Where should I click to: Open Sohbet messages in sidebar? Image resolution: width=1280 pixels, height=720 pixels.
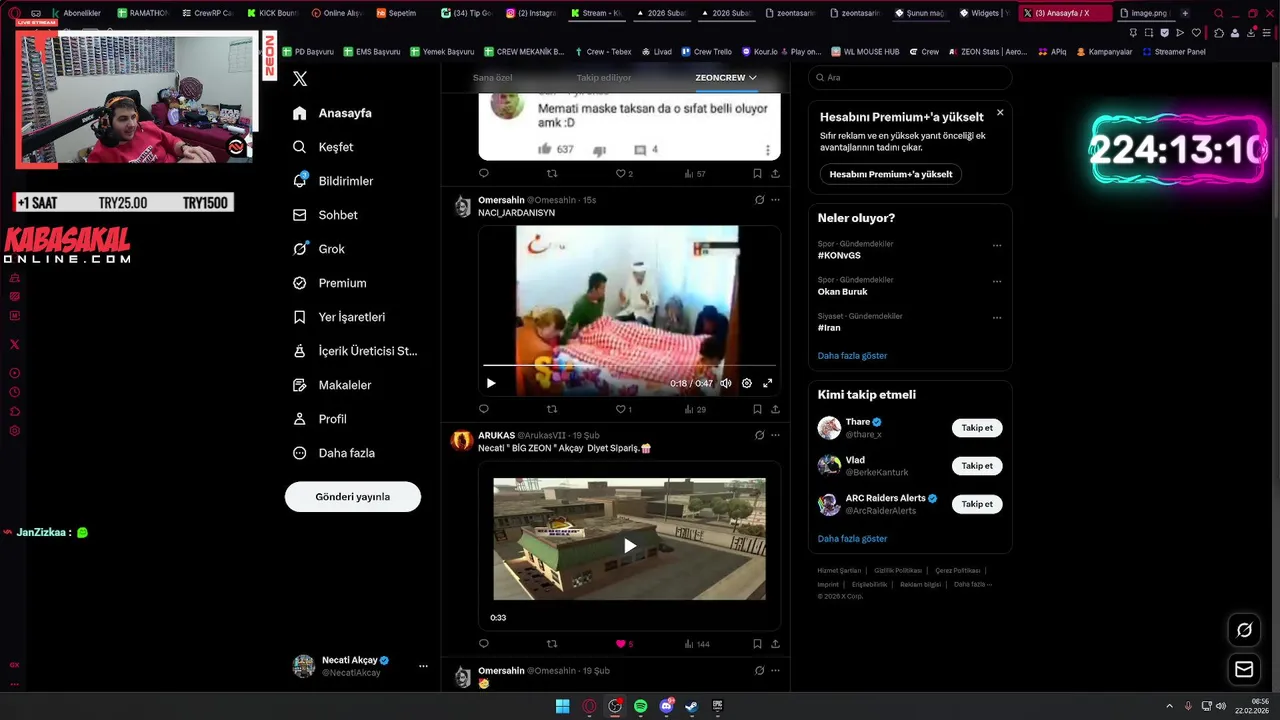click(x=325, y=215)
